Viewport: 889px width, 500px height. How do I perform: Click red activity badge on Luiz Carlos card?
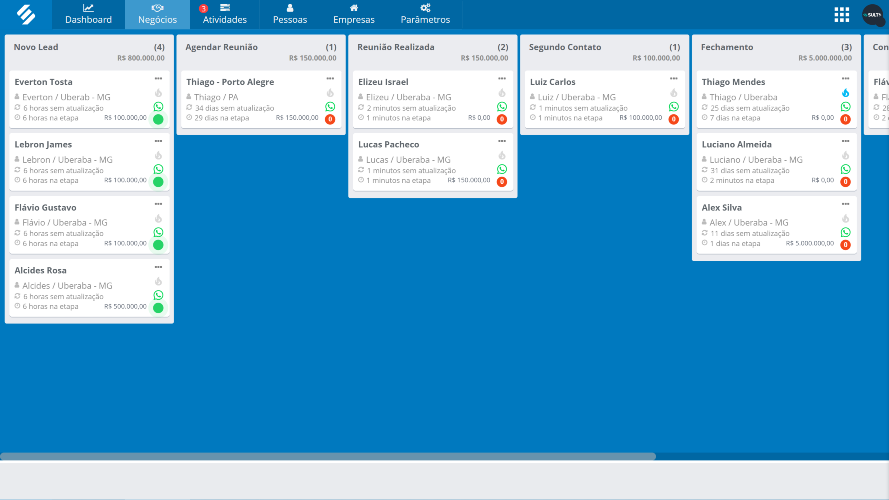tap(674, 119)
